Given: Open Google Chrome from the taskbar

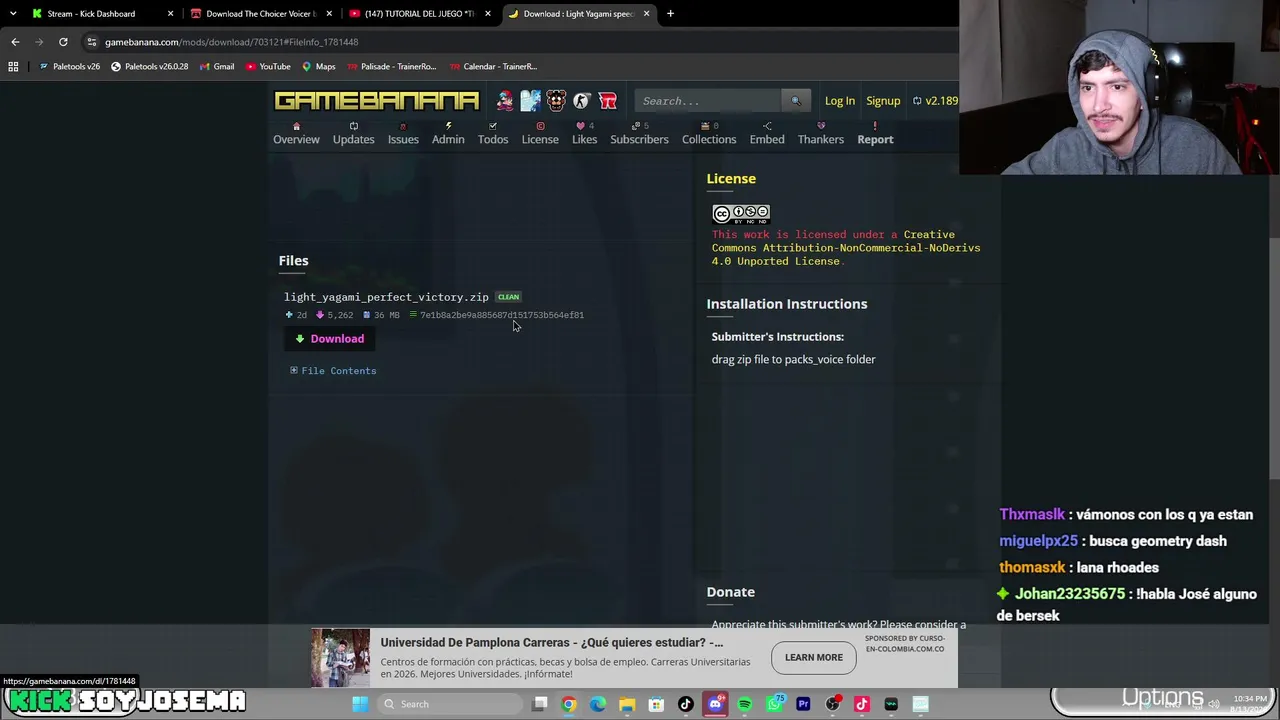Looking at the screenshot, I should click(569, 704).
